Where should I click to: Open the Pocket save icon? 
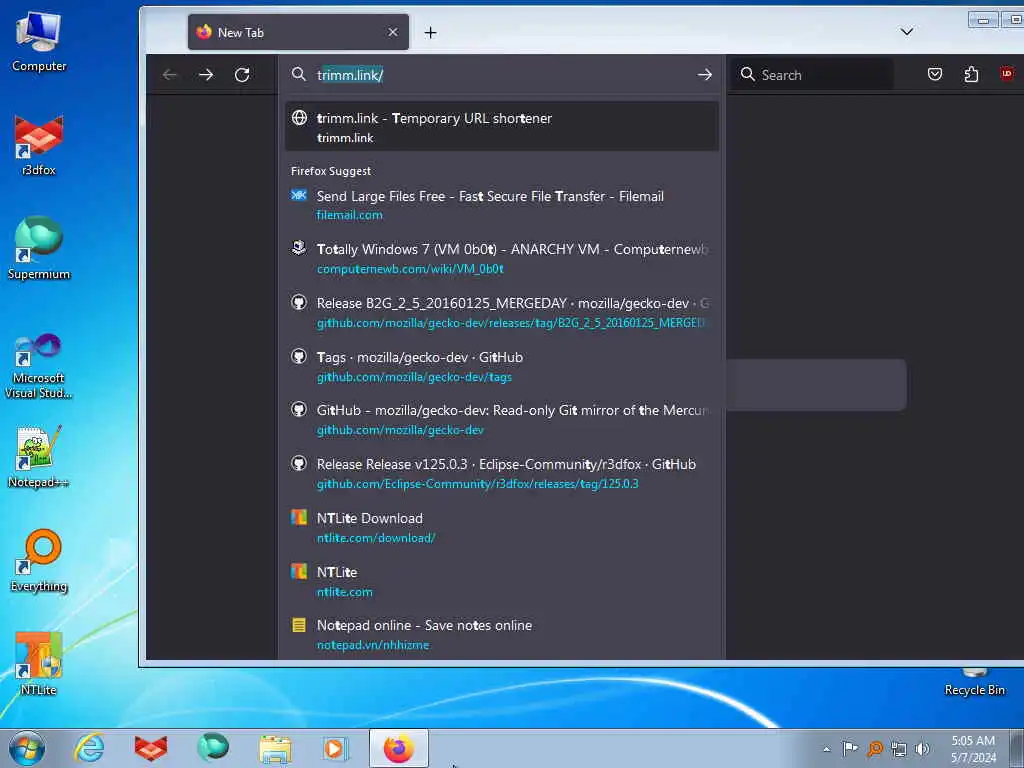click(935, 74)
